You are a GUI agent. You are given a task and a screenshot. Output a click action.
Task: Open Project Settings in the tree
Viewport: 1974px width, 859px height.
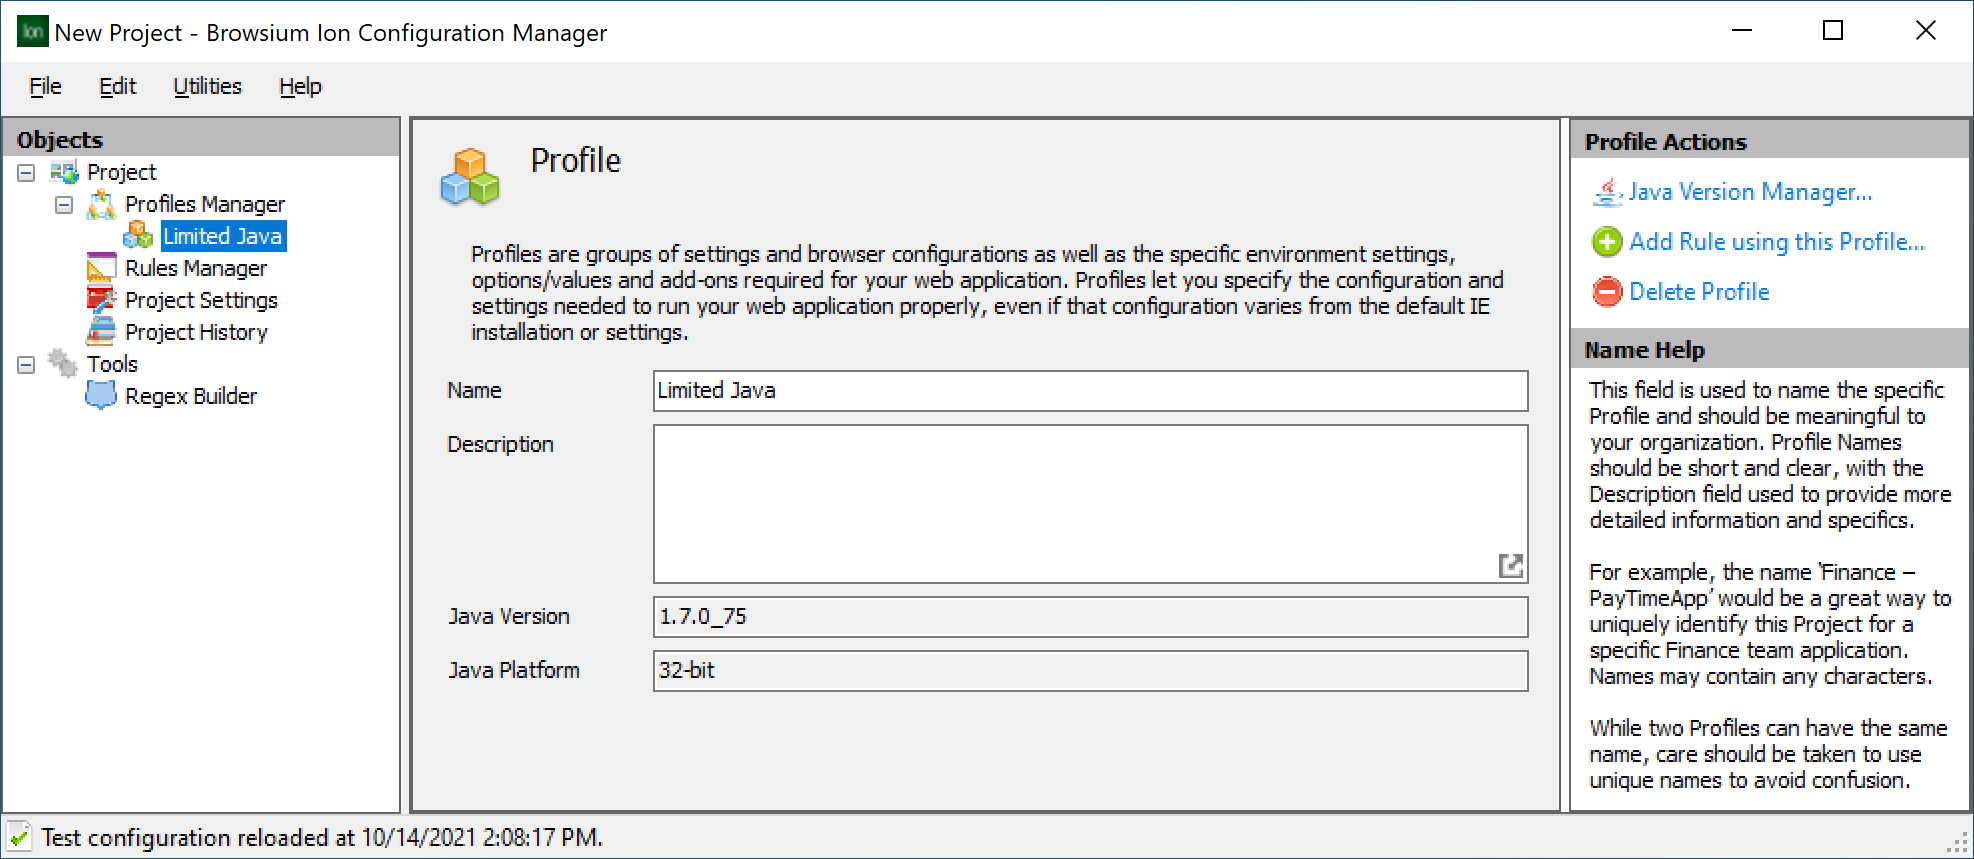[201, 300]
